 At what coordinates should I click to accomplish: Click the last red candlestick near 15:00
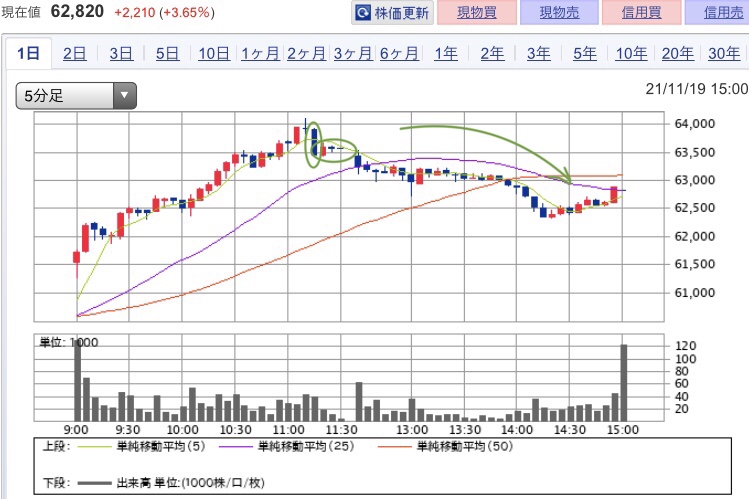click(614, 195)
